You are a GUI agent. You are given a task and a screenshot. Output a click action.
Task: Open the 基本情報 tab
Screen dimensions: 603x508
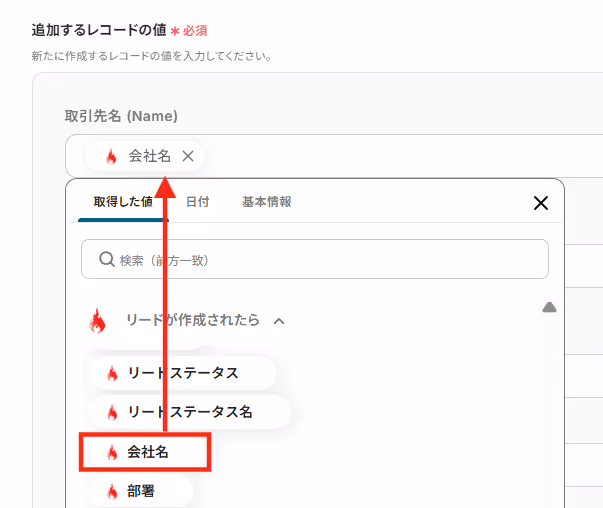pyautogui.click(x=267, y=202)
